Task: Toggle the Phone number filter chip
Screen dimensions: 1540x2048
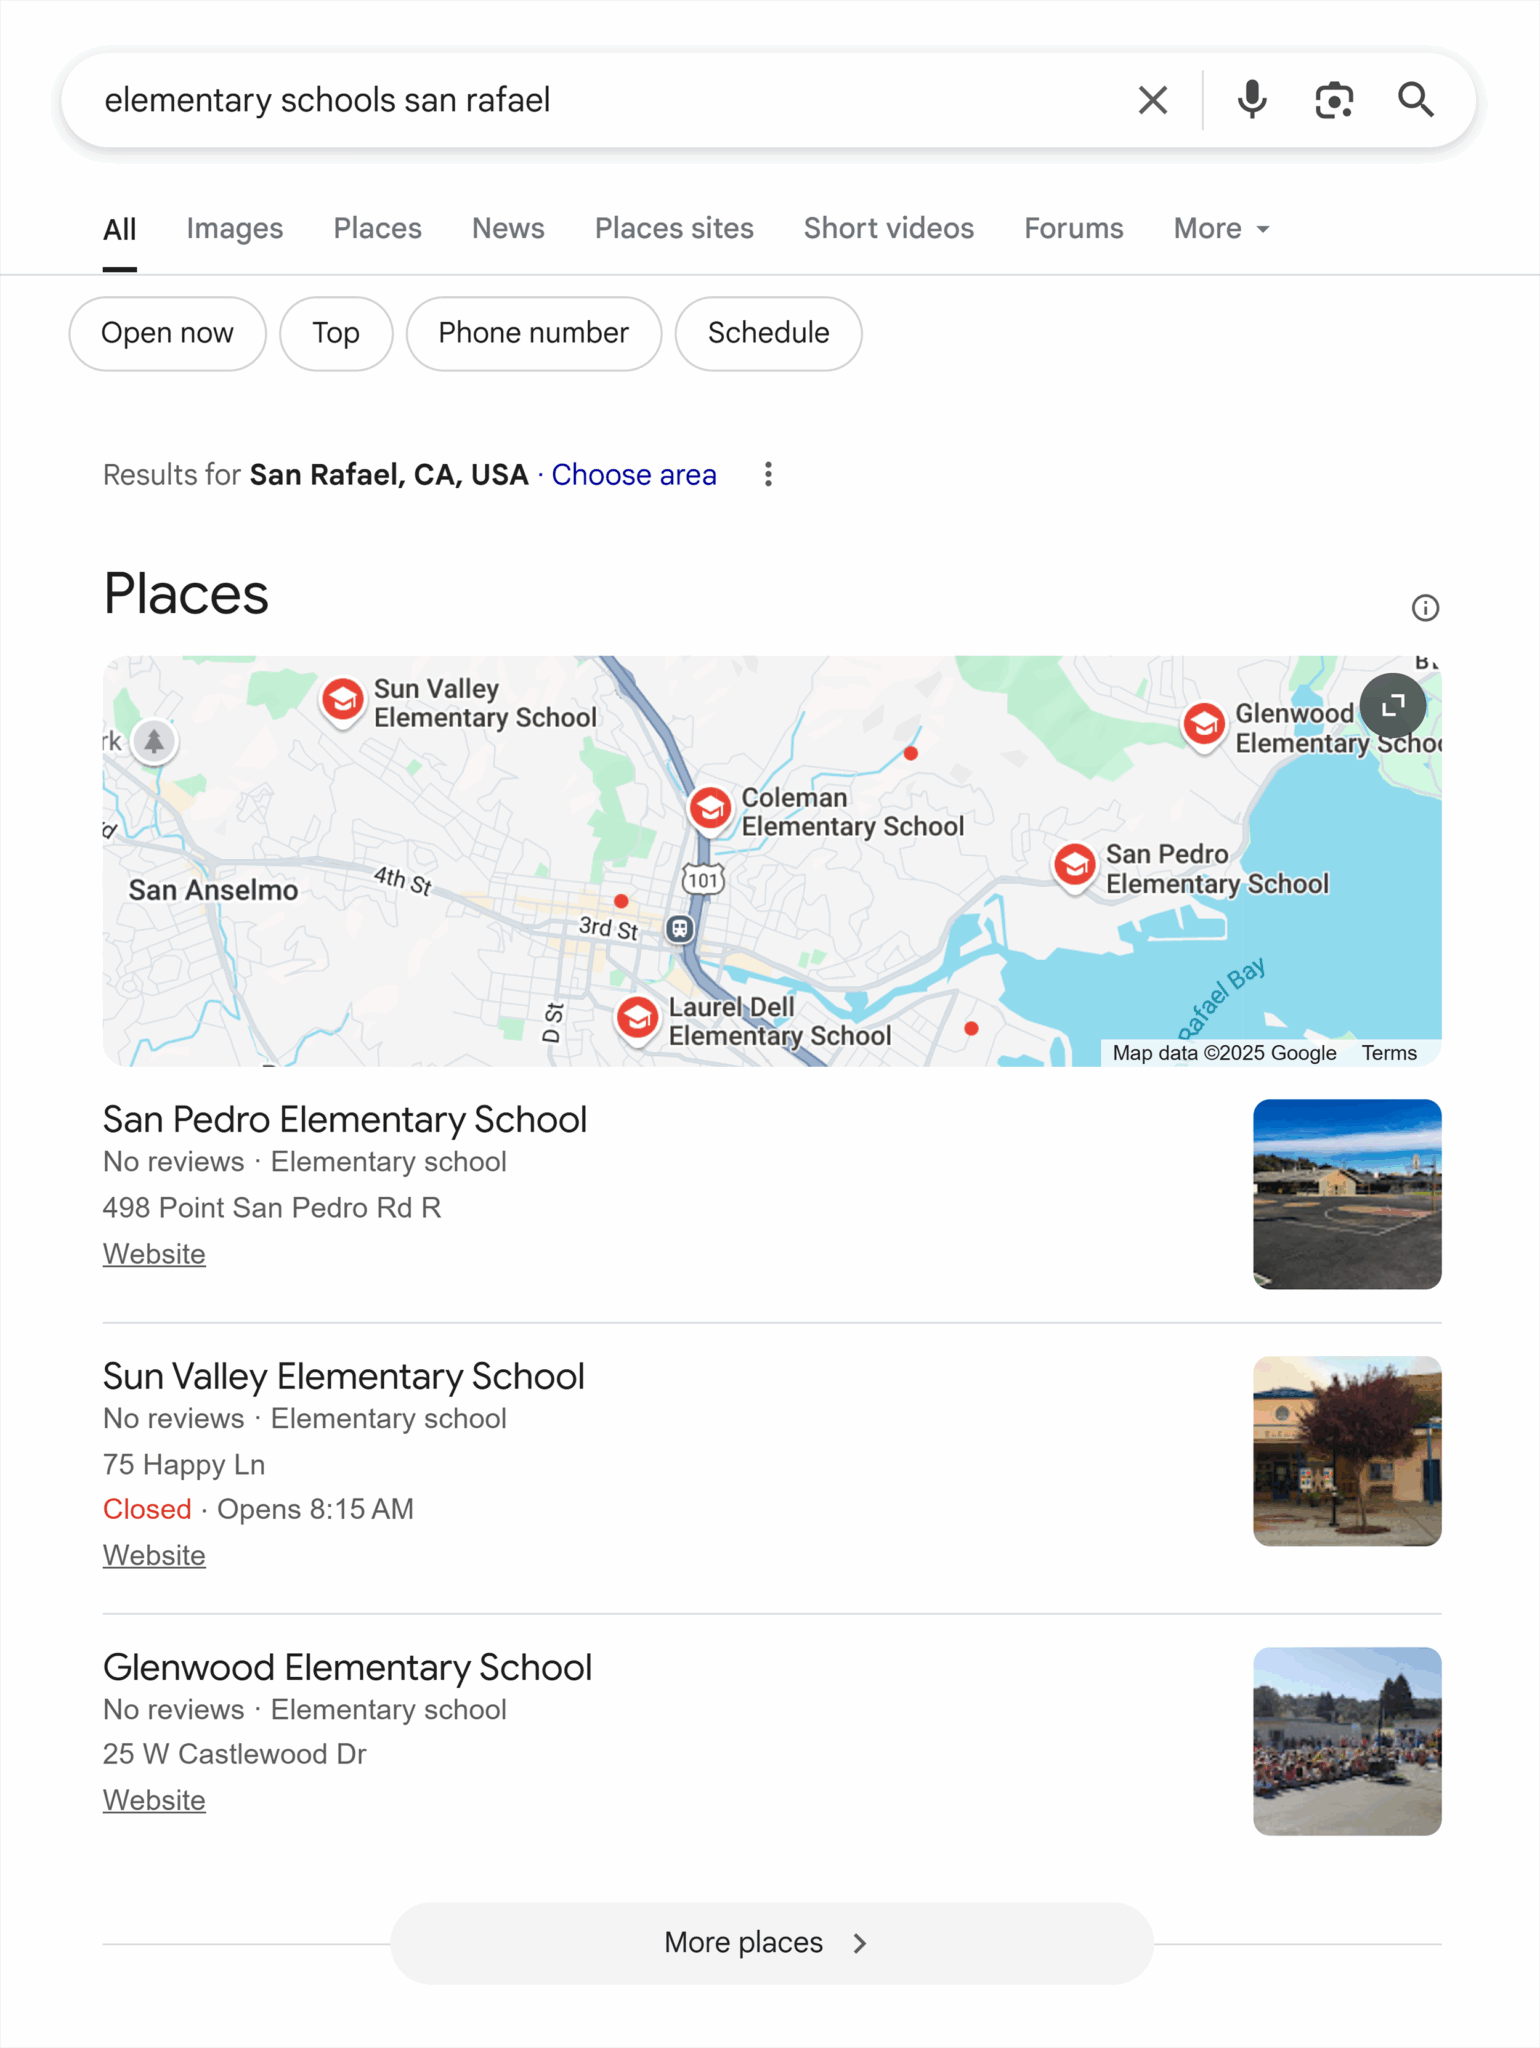Action: [x=534, y=333]
